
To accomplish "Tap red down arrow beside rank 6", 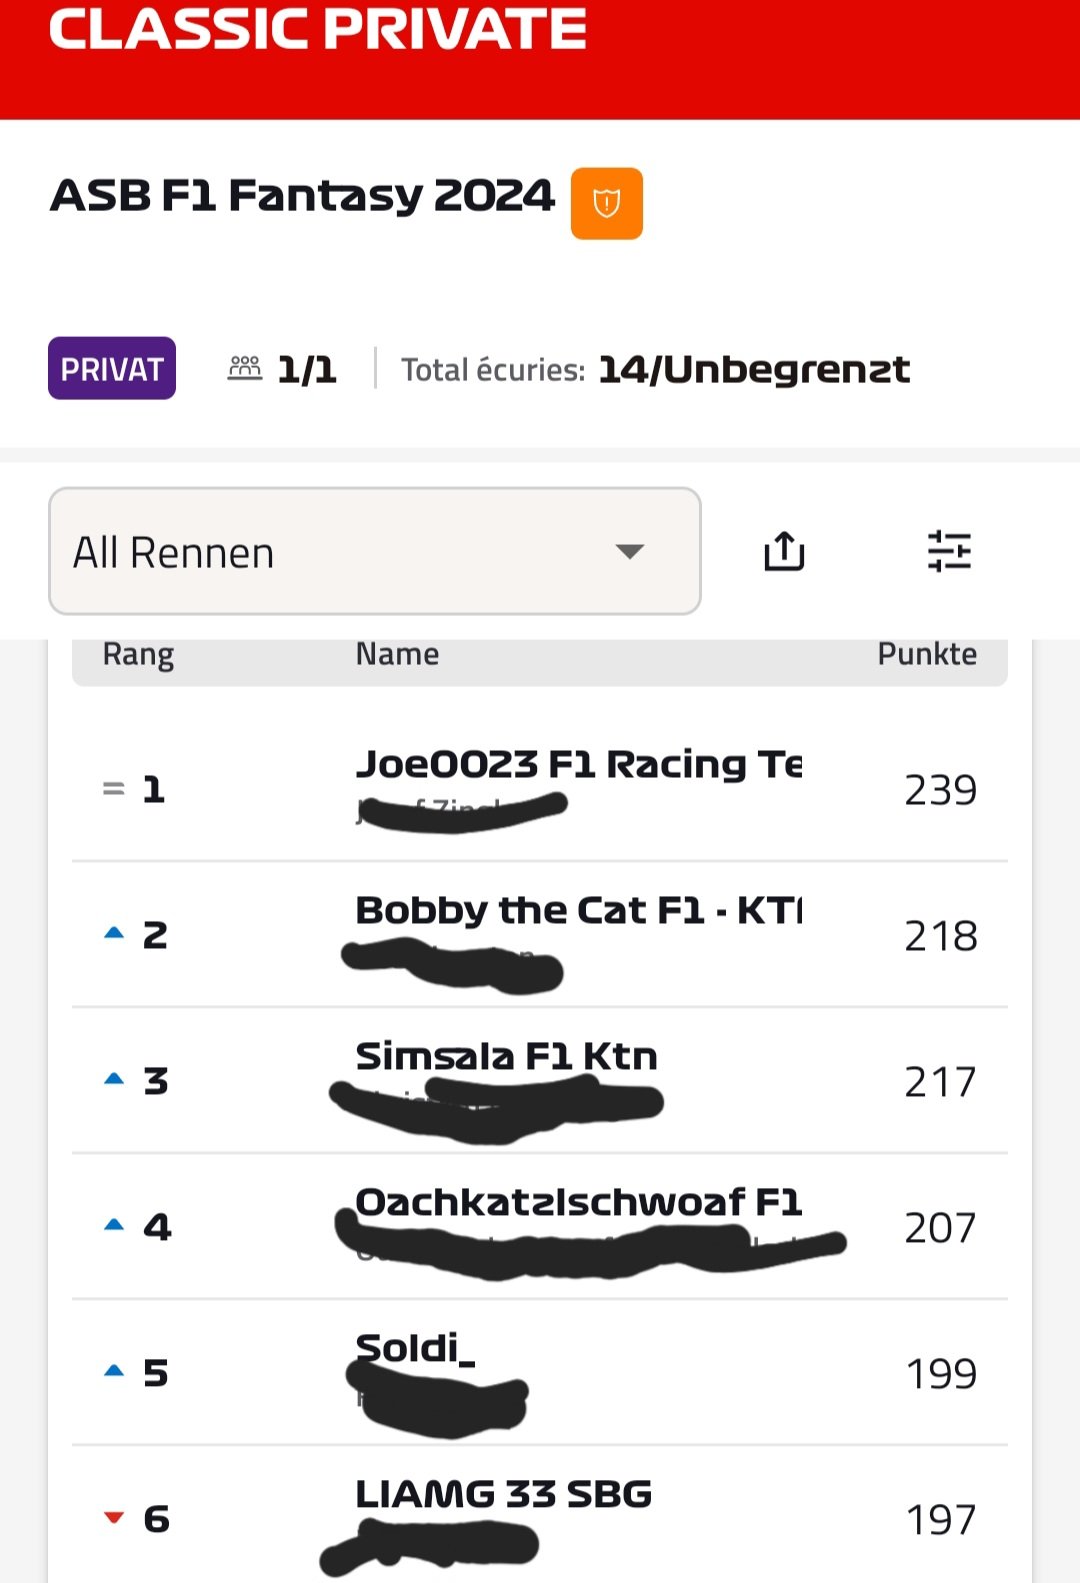I will 114,1518.
